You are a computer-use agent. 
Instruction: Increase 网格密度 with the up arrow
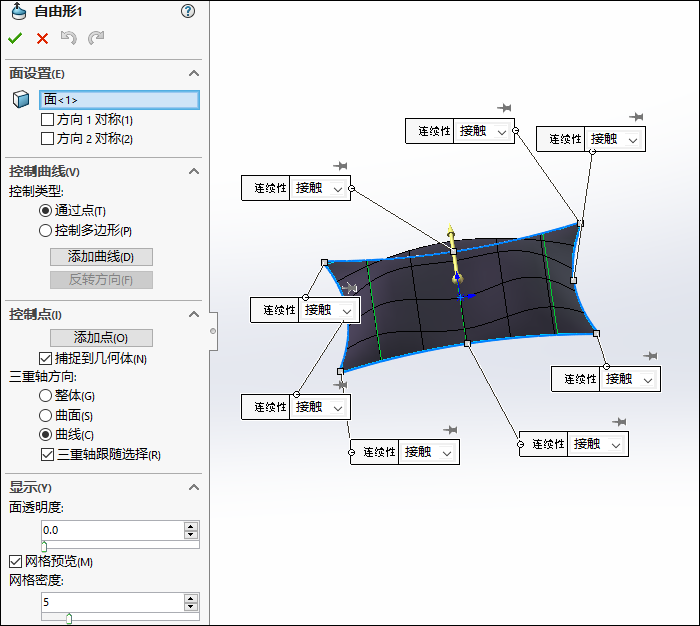[x=191, y=598]
